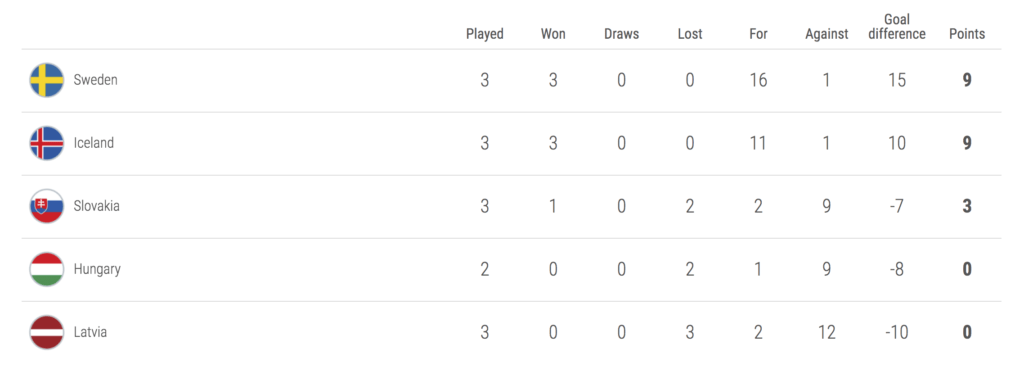Select the Won column header
The width and height of the screenshot is (1024, 372).
[x=553, y=34]
